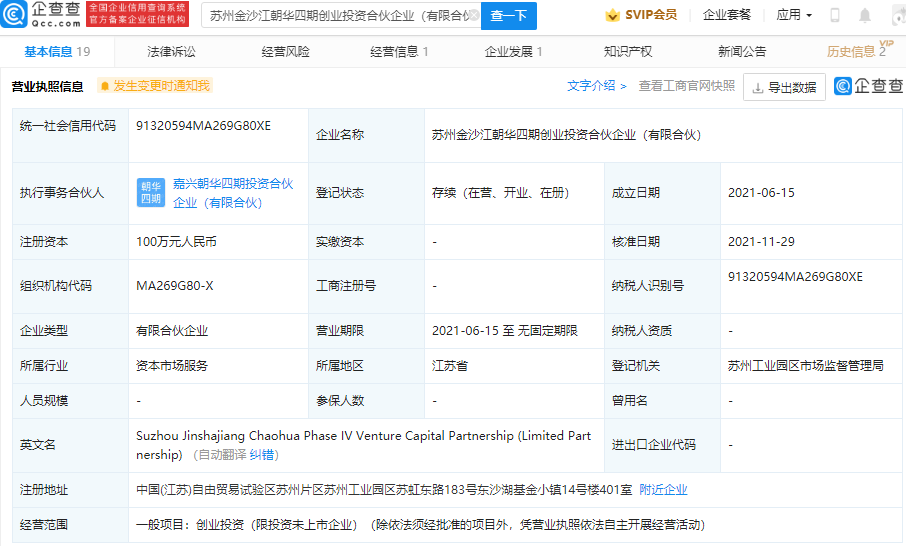Switch to the 企业发展 tab
906x546 pixels.
(x=514, y=51)
